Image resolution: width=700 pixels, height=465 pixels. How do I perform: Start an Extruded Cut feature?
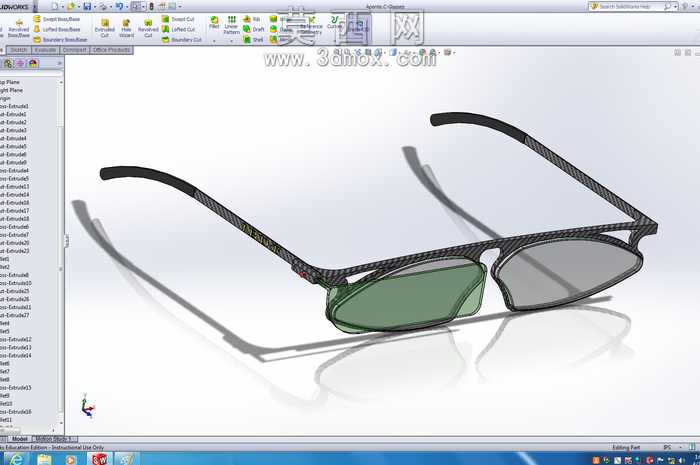104,29
